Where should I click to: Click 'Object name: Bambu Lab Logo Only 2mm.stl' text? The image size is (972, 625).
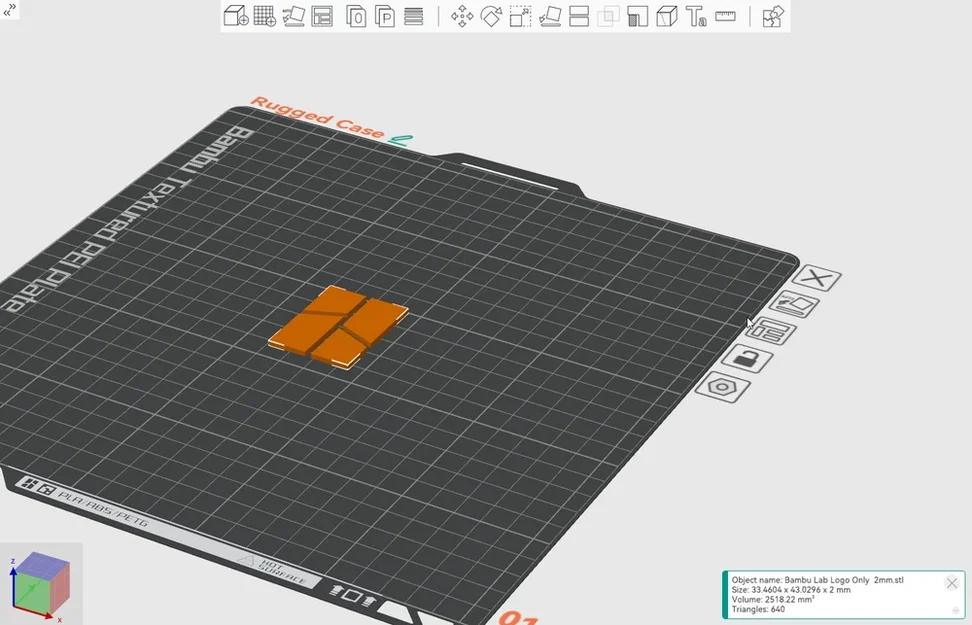point(817,580)
